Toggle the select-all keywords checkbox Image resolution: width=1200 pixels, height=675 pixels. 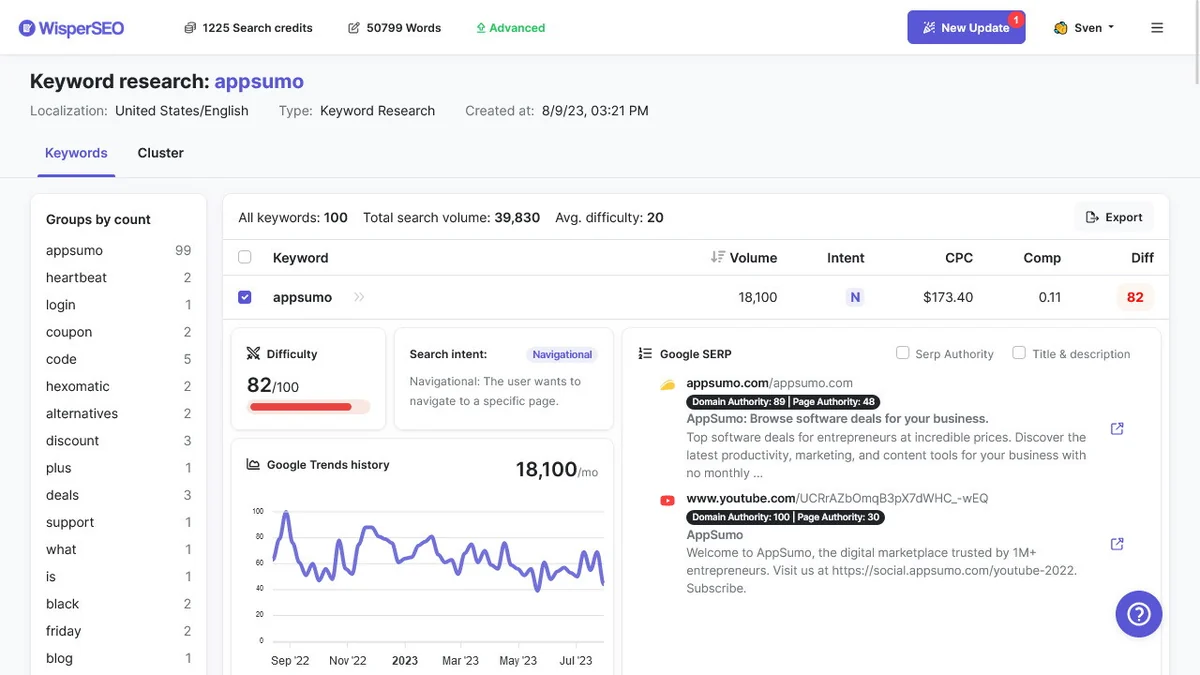point(245,257)
